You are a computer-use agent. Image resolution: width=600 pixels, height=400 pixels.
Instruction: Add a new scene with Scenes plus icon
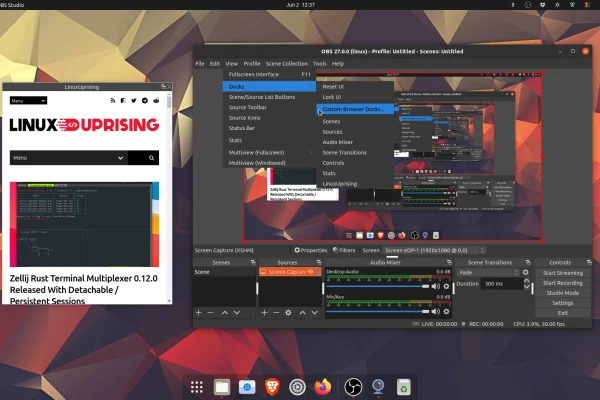pos(198,313)
